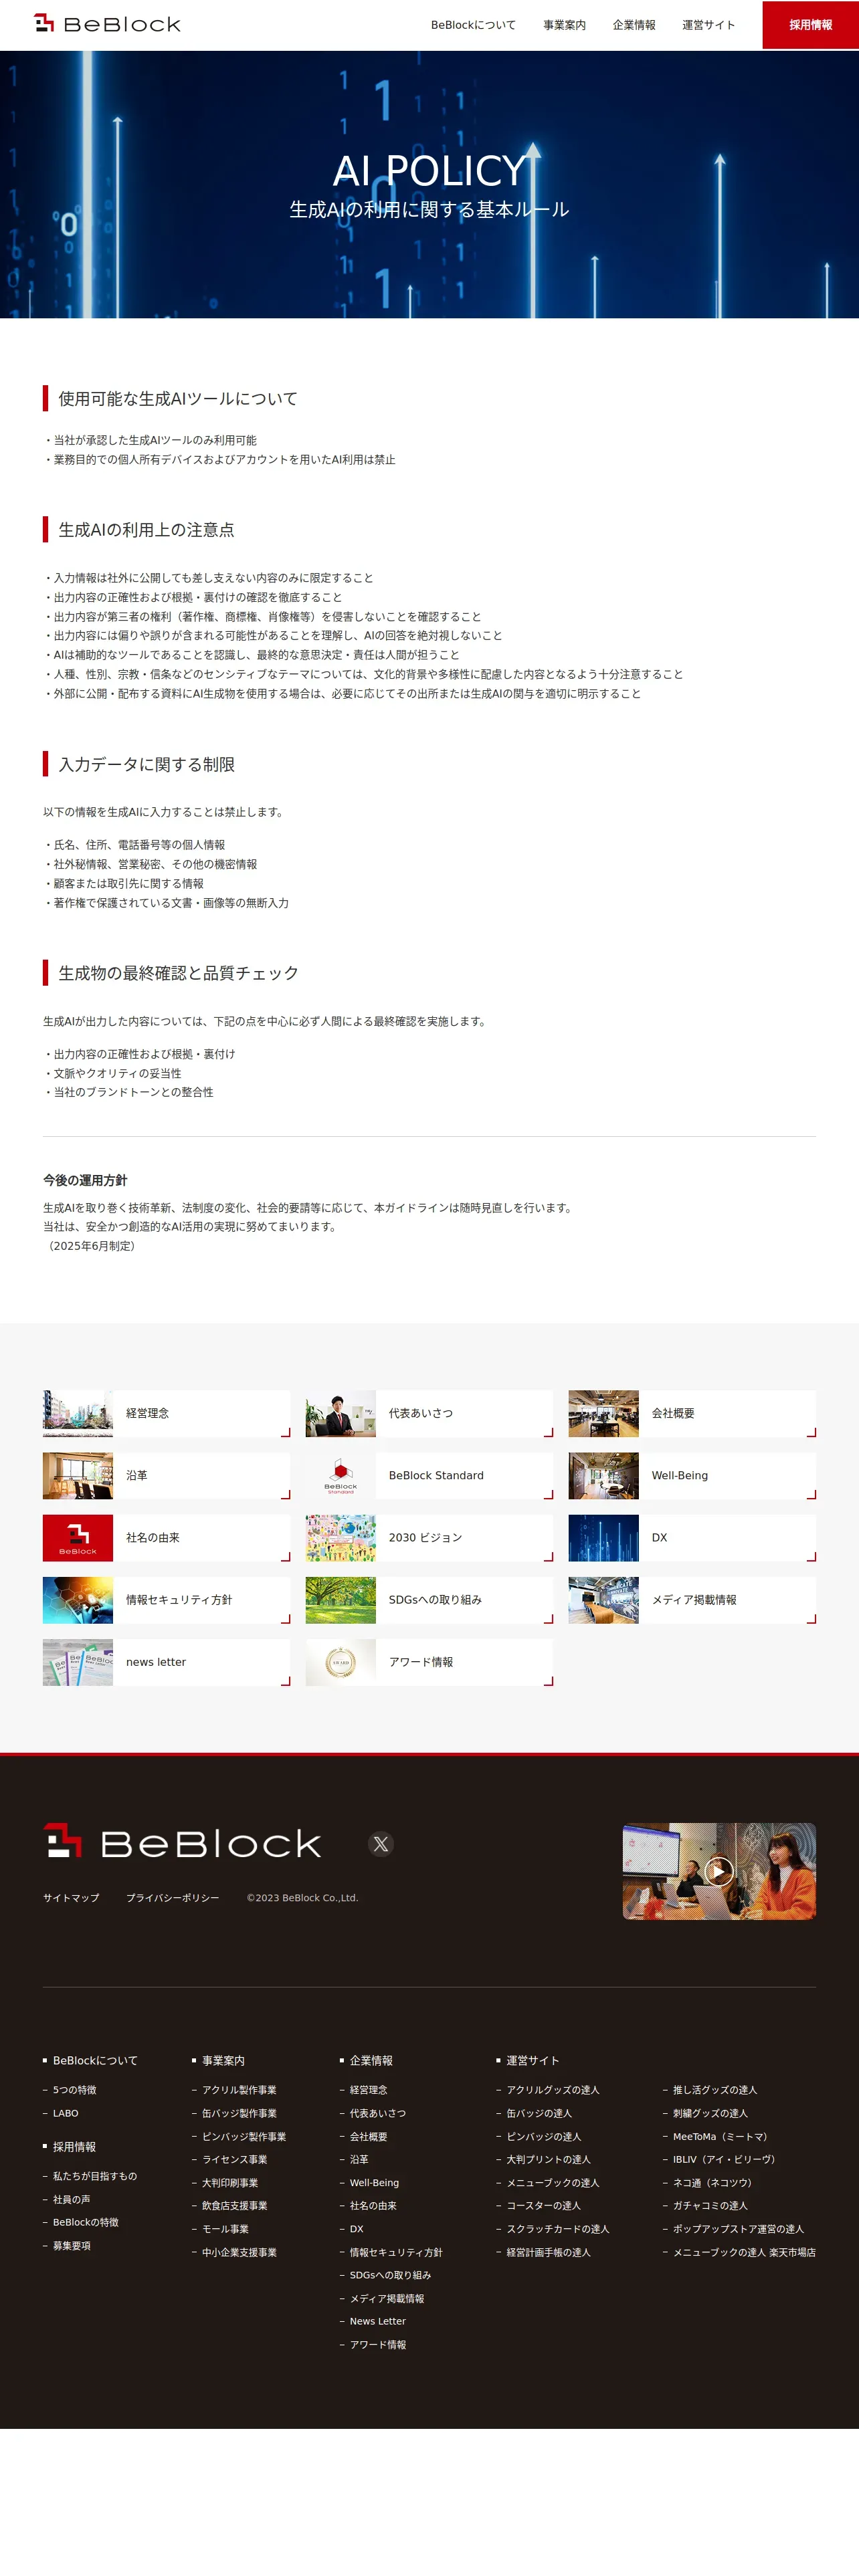
Task: Open the BeBlock Standard card
Action: click(x=429, y=1475)
